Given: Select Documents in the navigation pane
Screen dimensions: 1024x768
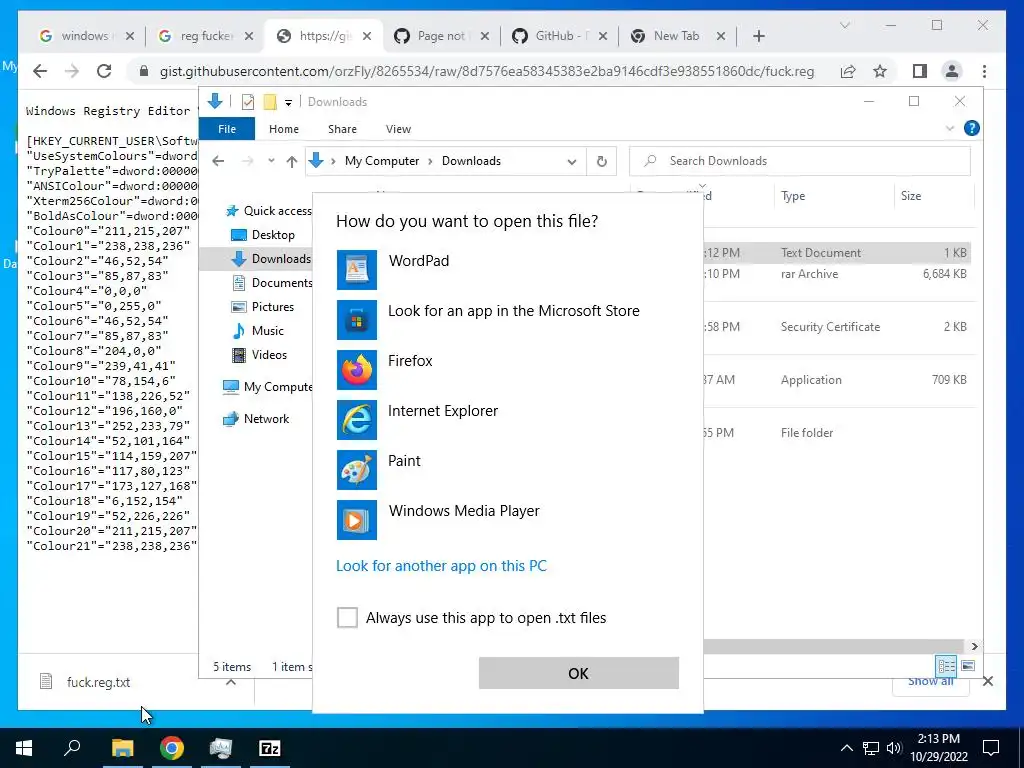Looking at the screenshot, I should coord(272,283).
